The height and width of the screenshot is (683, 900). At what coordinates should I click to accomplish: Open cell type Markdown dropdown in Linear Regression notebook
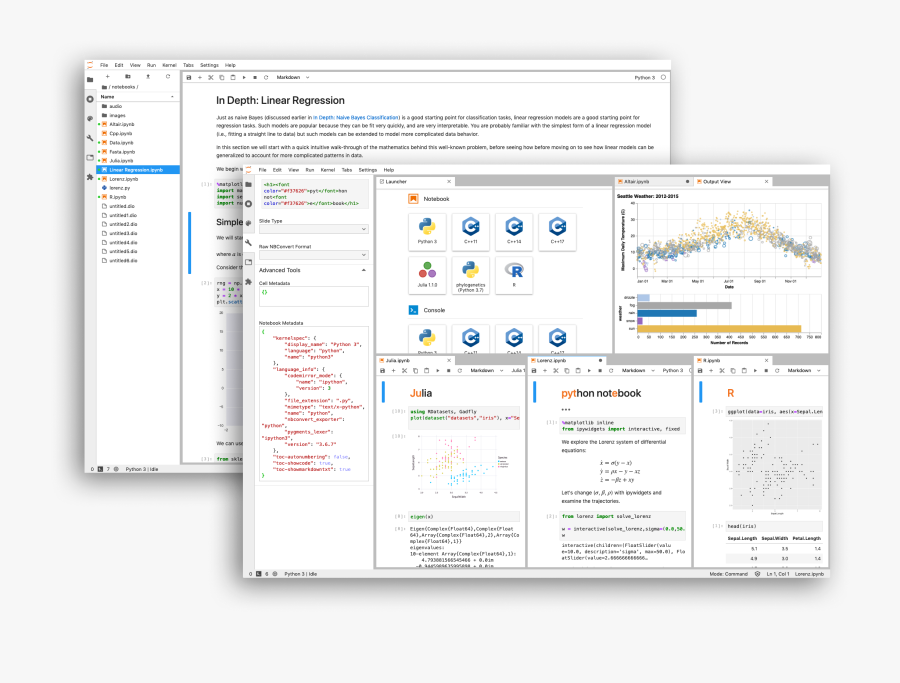coord(293,77)
